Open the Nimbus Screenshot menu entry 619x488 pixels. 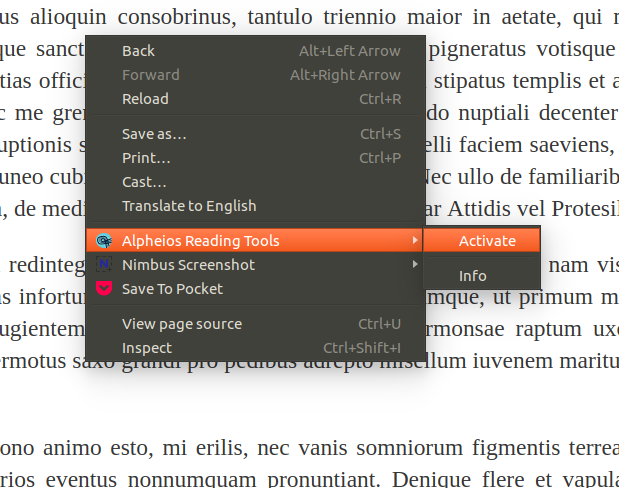click(256, 265)
